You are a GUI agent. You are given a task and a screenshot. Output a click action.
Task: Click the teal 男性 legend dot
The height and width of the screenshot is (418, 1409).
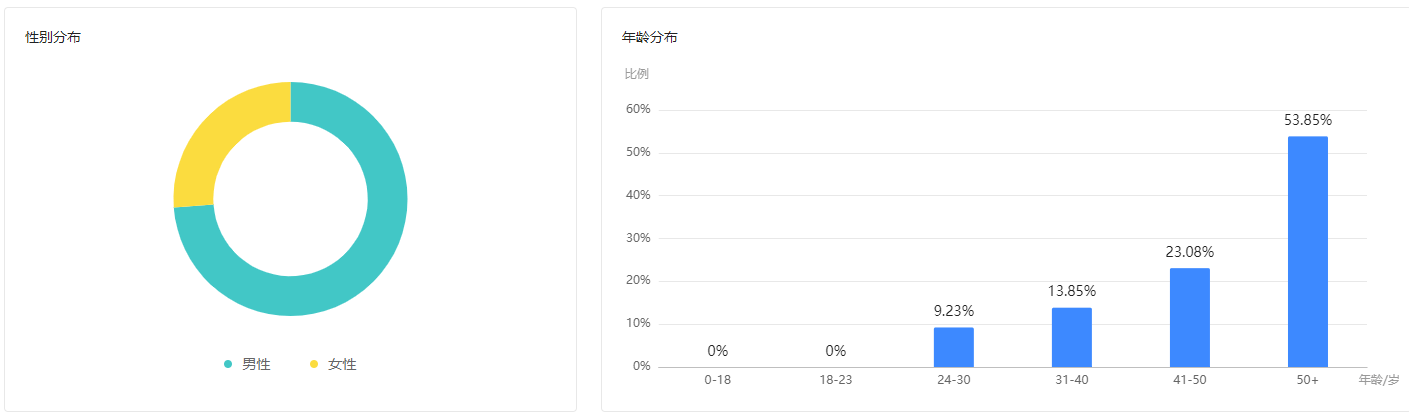pyautogui.click(x=228, y=364)
